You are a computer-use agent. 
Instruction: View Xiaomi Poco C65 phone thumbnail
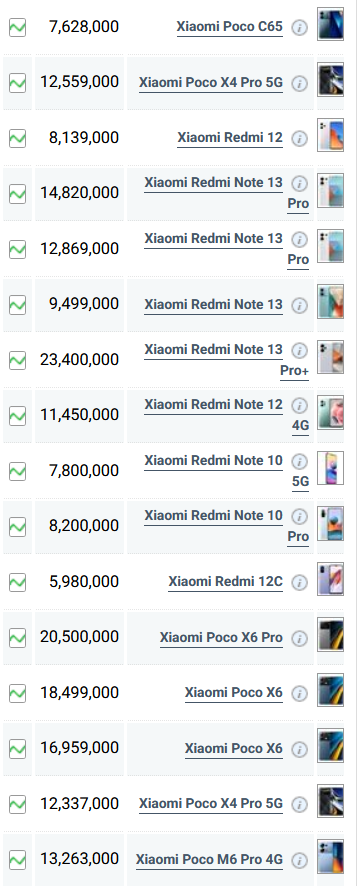pos(330,24)
